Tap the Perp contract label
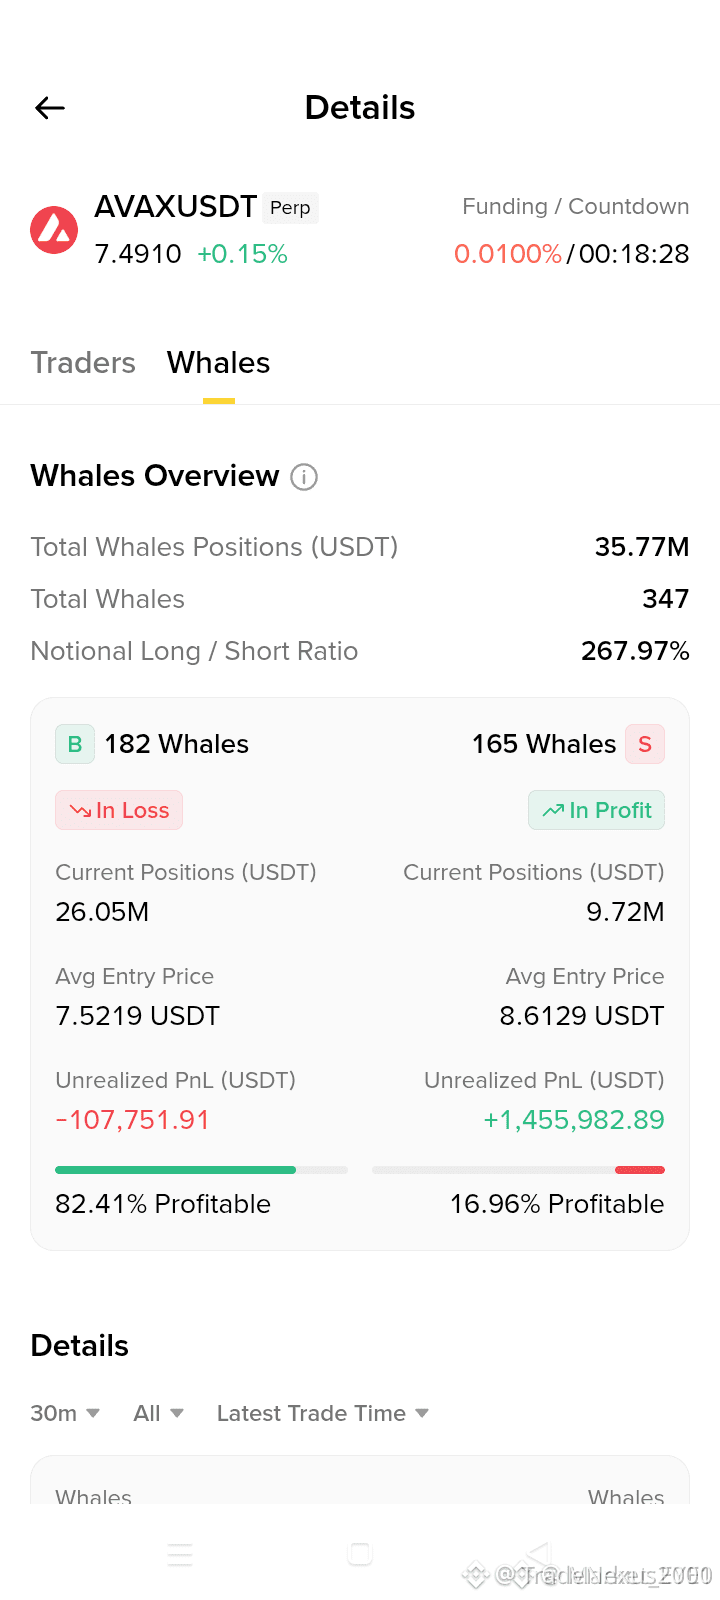This screenshot has width=720, height=1600. [x=290, y=208]
